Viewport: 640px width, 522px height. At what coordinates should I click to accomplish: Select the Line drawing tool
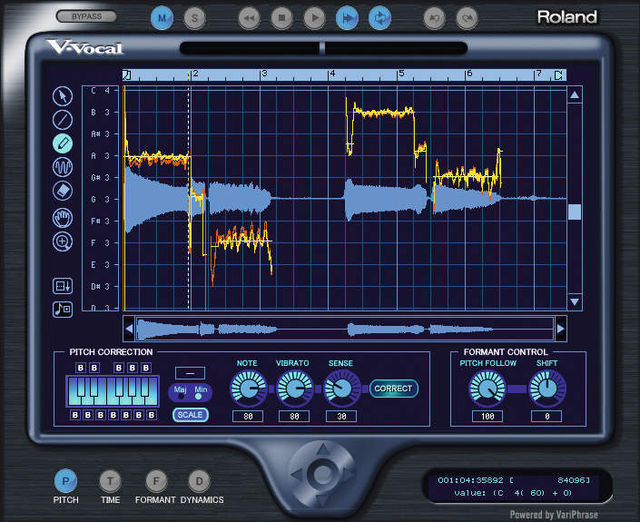click(63, 120)
